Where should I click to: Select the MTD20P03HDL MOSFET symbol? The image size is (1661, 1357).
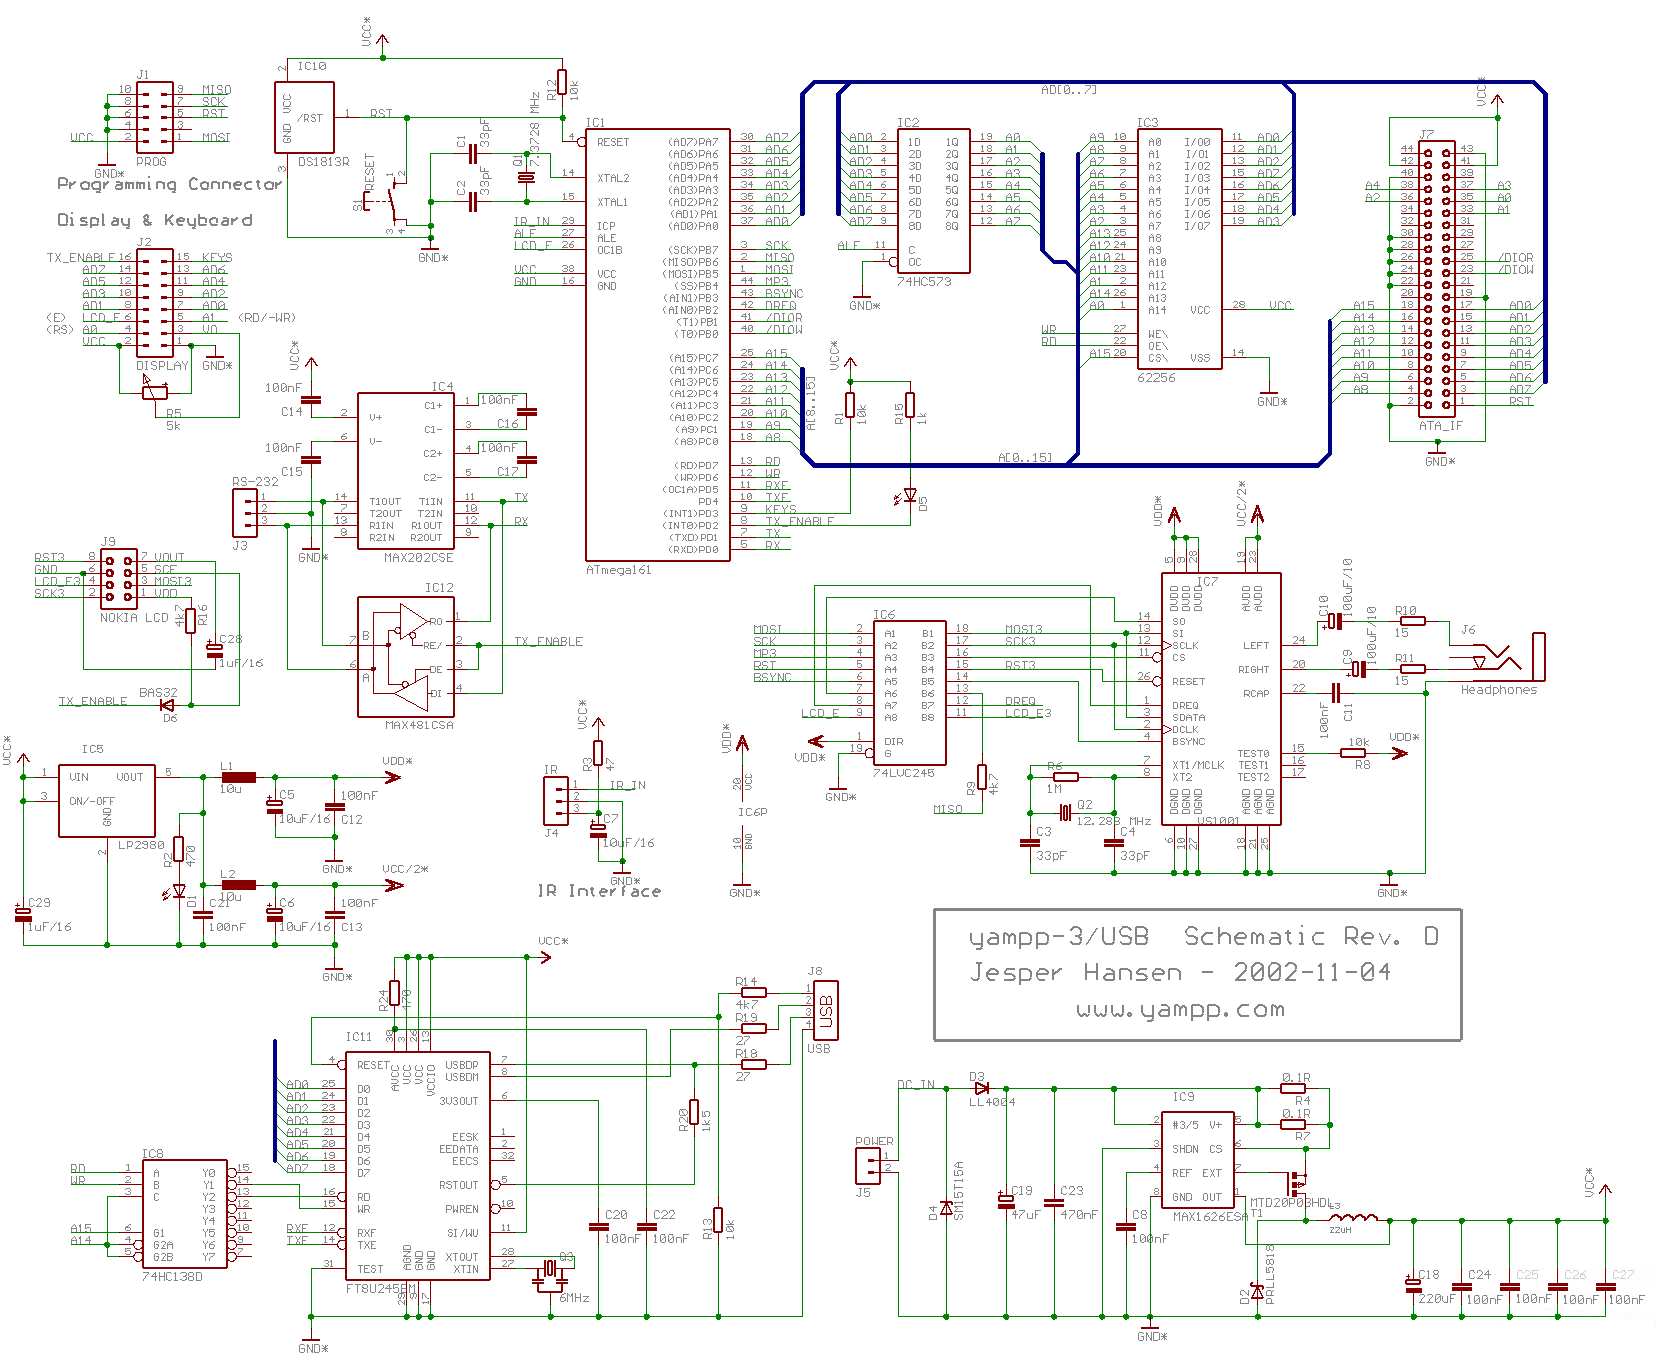pyautogui.click(x=1298, y=1184)
